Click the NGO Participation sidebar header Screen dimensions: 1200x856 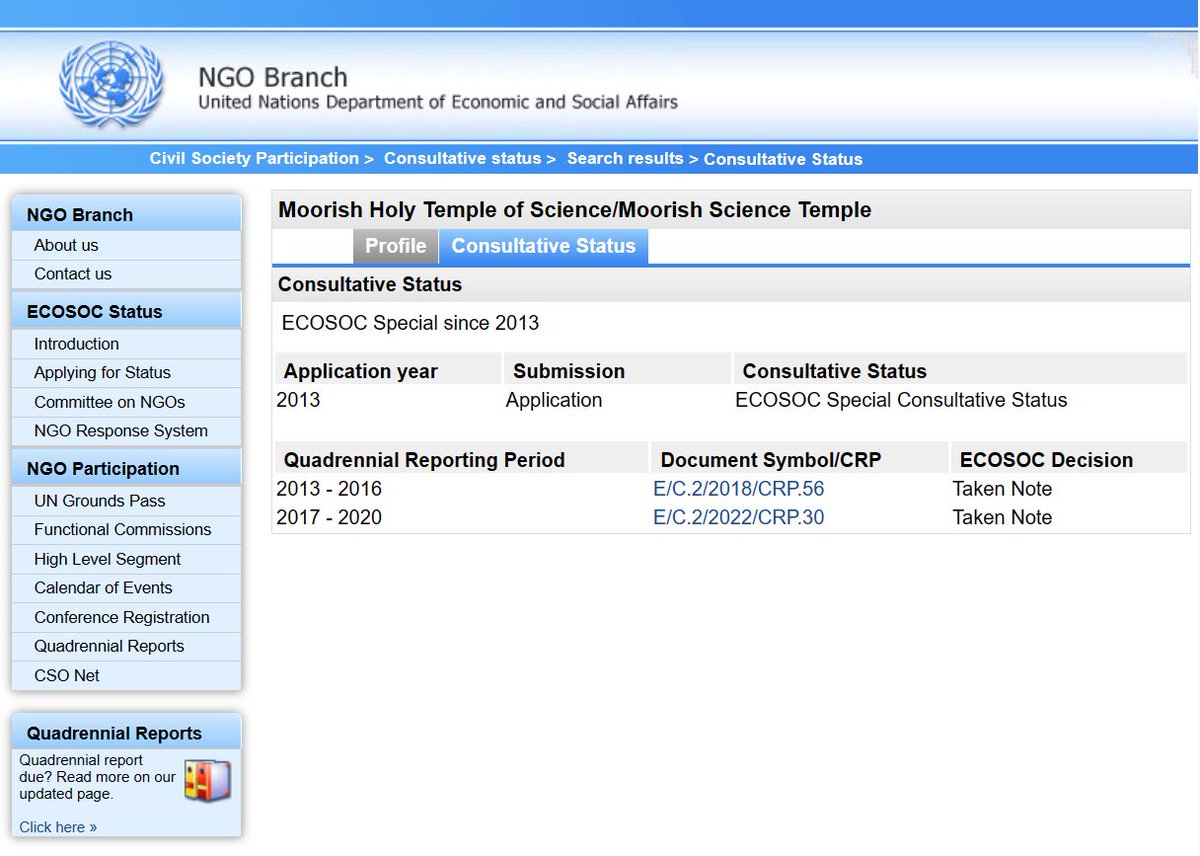[x=126, y=469]
